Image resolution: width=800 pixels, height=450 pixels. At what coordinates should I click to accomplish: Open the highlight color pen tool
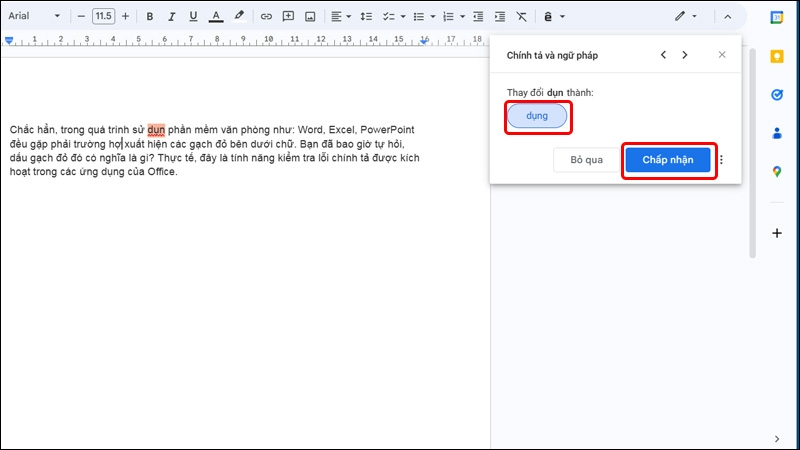point(239,16)
